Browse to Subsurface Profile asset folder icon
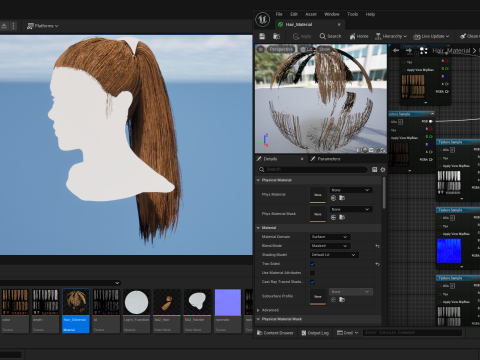Image resolution: width=480 pixels, height=360 pixels. click(342, 300)
